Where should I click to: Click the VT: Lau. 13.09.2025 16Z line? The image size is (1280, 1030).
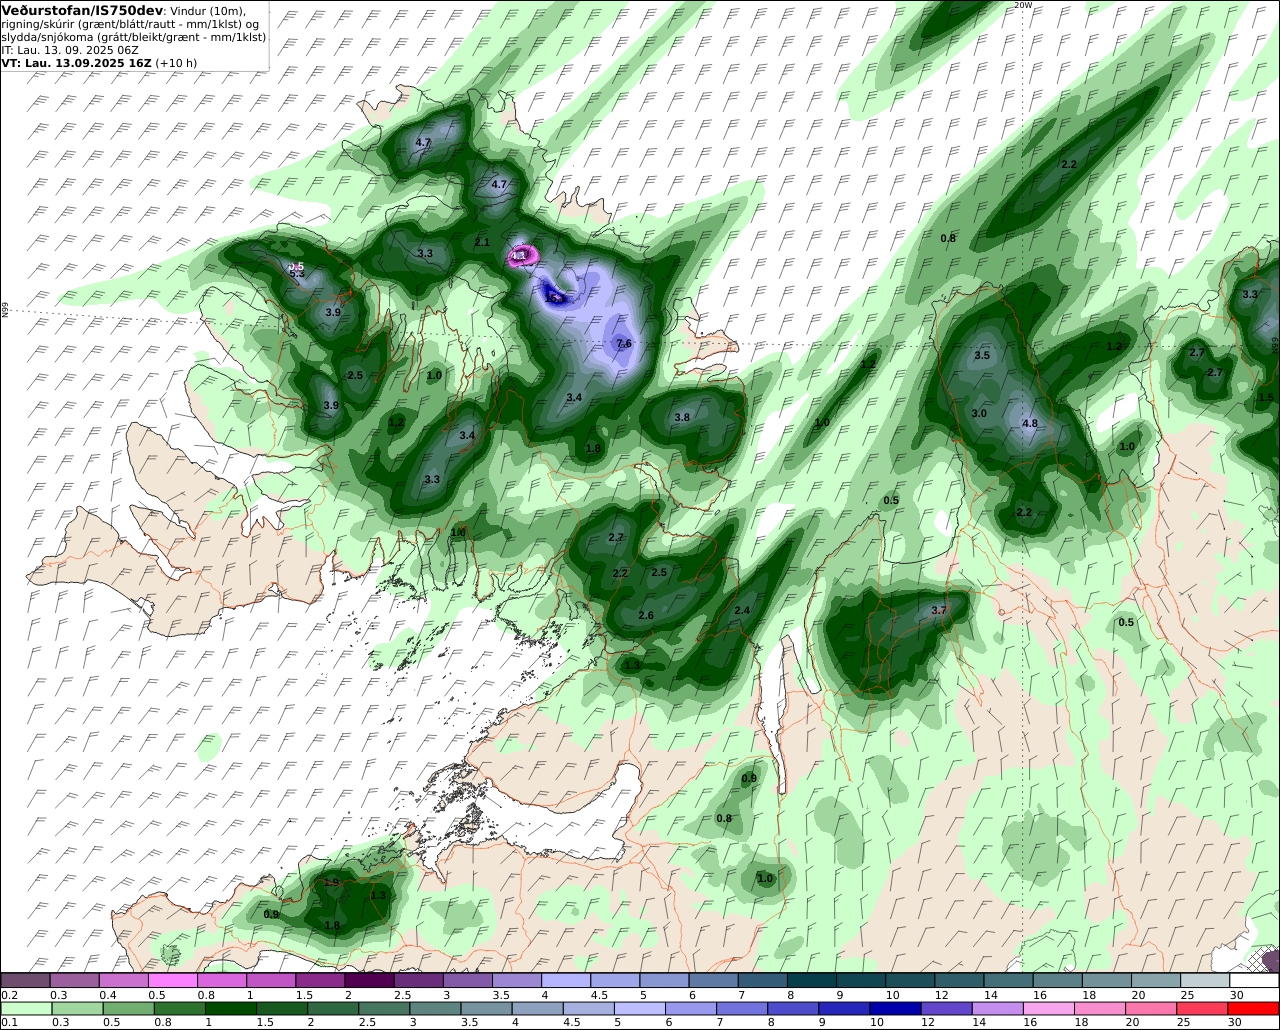(x=76, y=62)
